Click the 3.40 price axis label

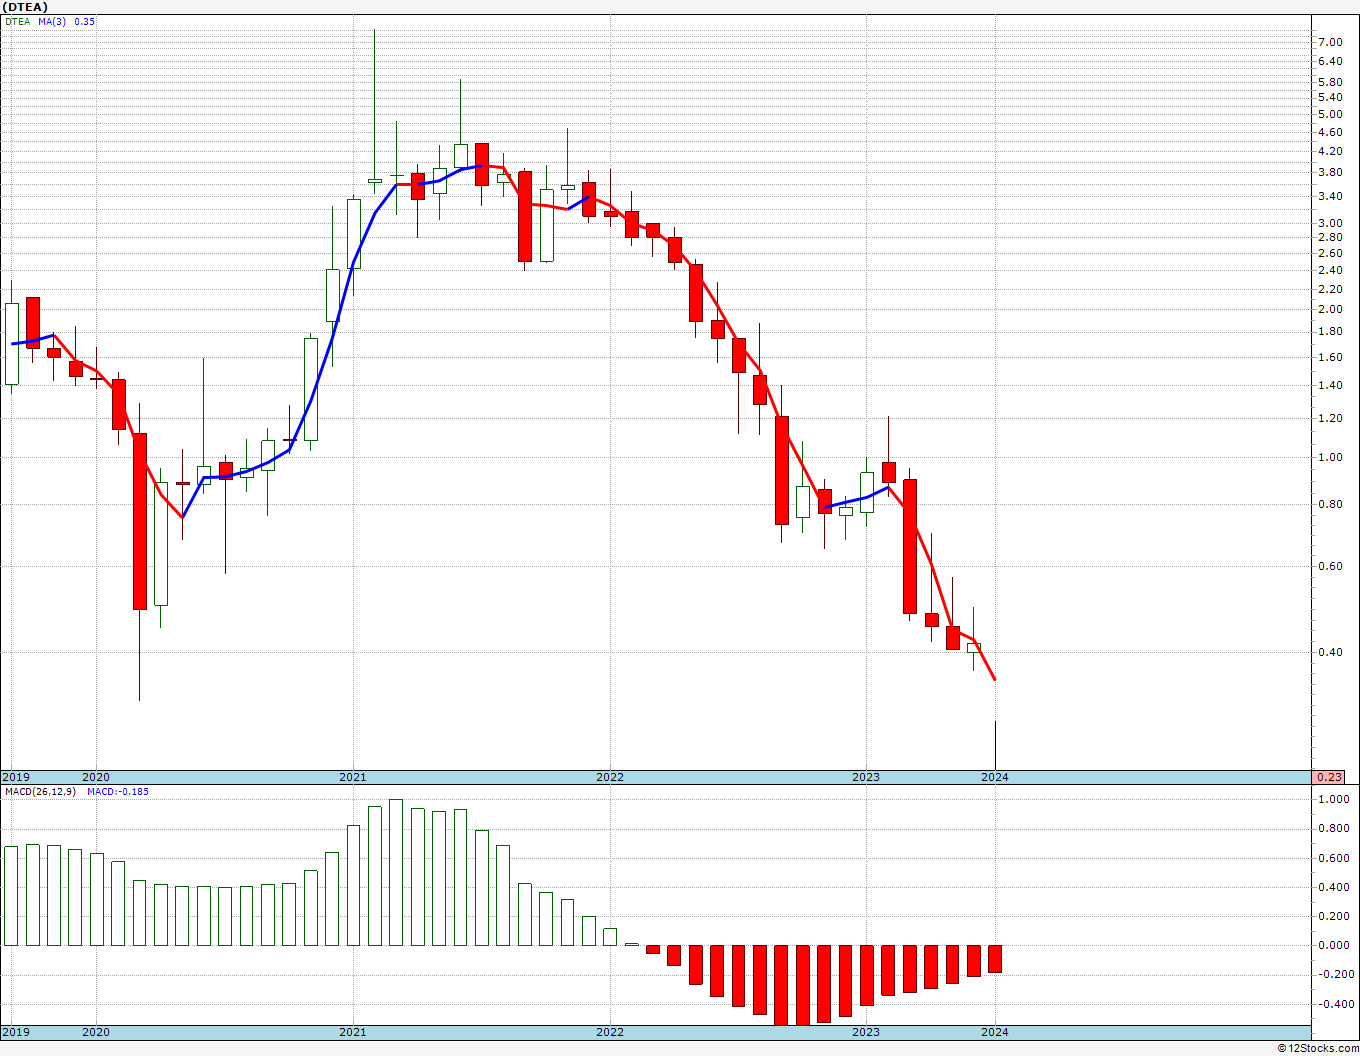click(x=1330, y=197)
